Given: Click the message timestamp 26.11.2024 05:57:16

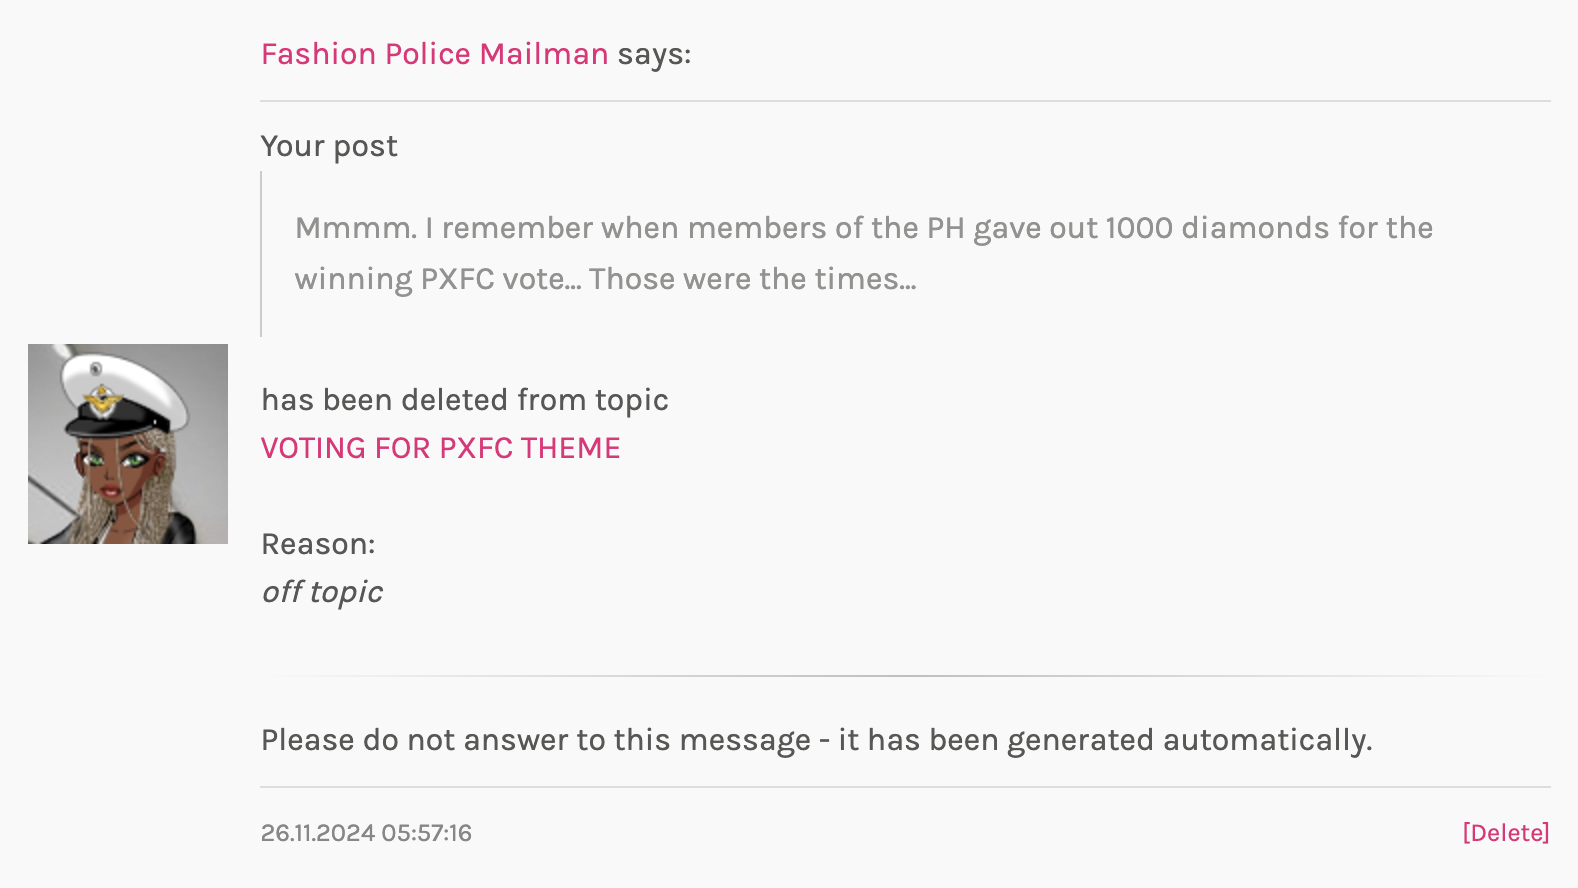Looking at the screenshot, I should [366, 833].
